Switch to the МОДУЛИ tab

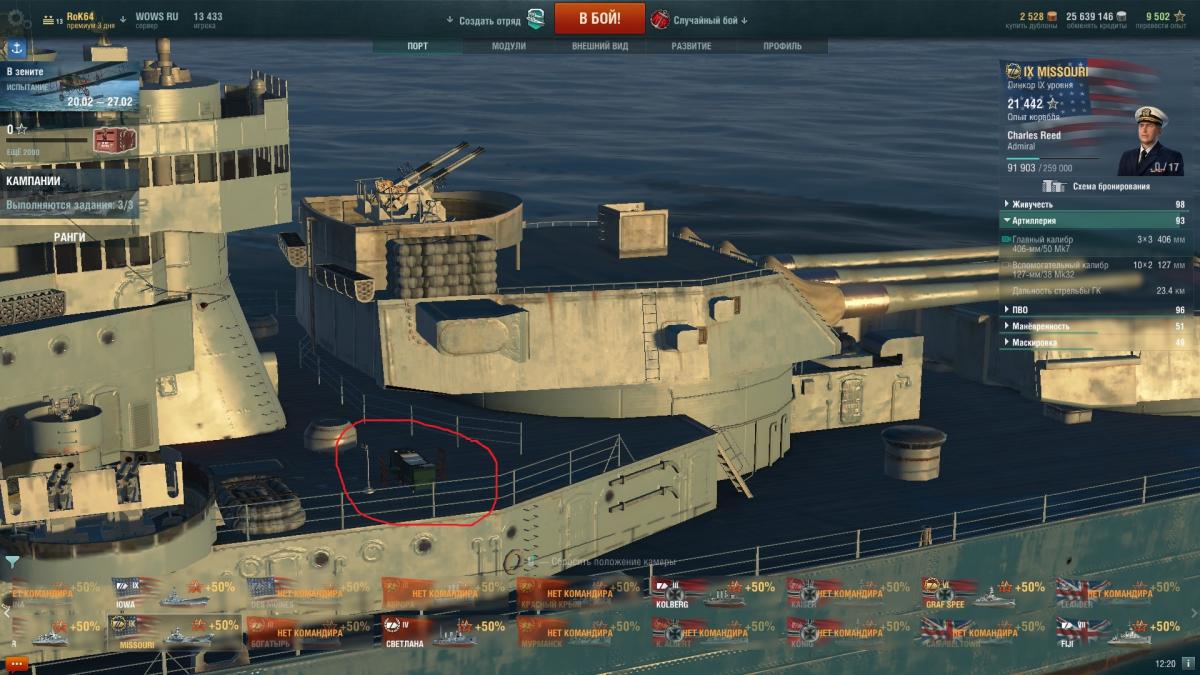click(509, 46)
